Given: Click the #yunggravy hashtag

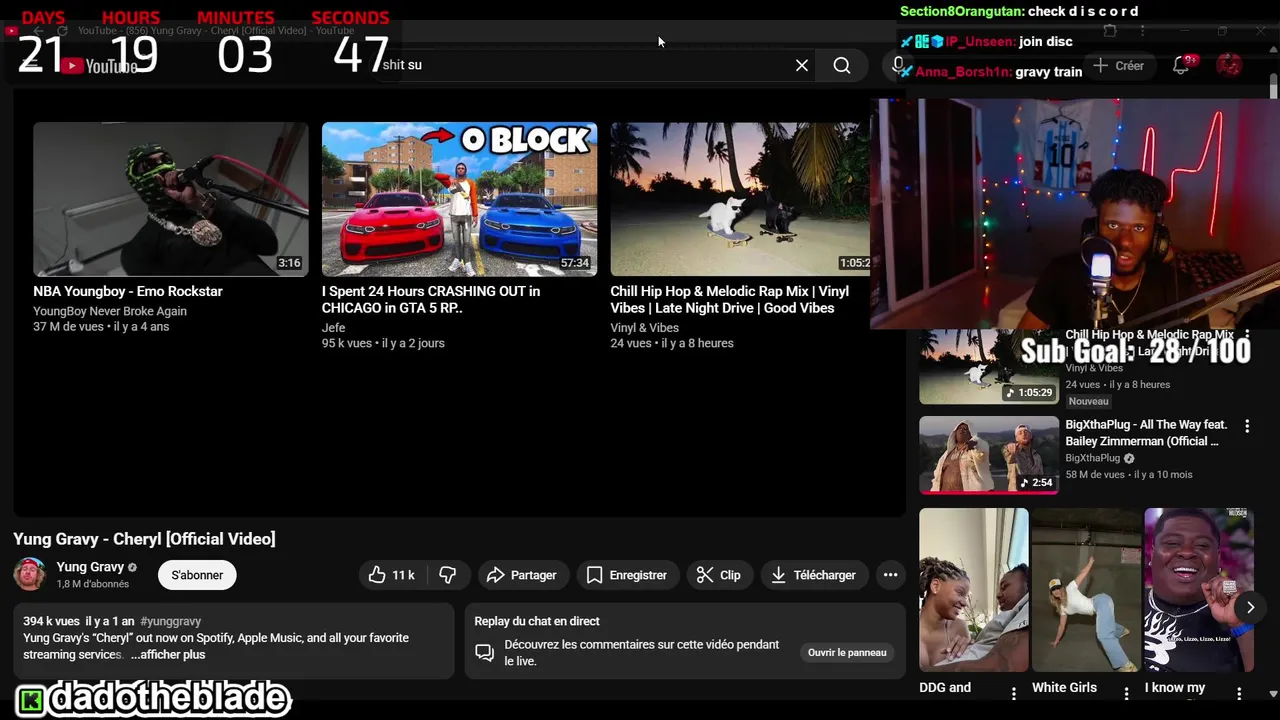Looking at the screenshot, I should tap(171, 621).
